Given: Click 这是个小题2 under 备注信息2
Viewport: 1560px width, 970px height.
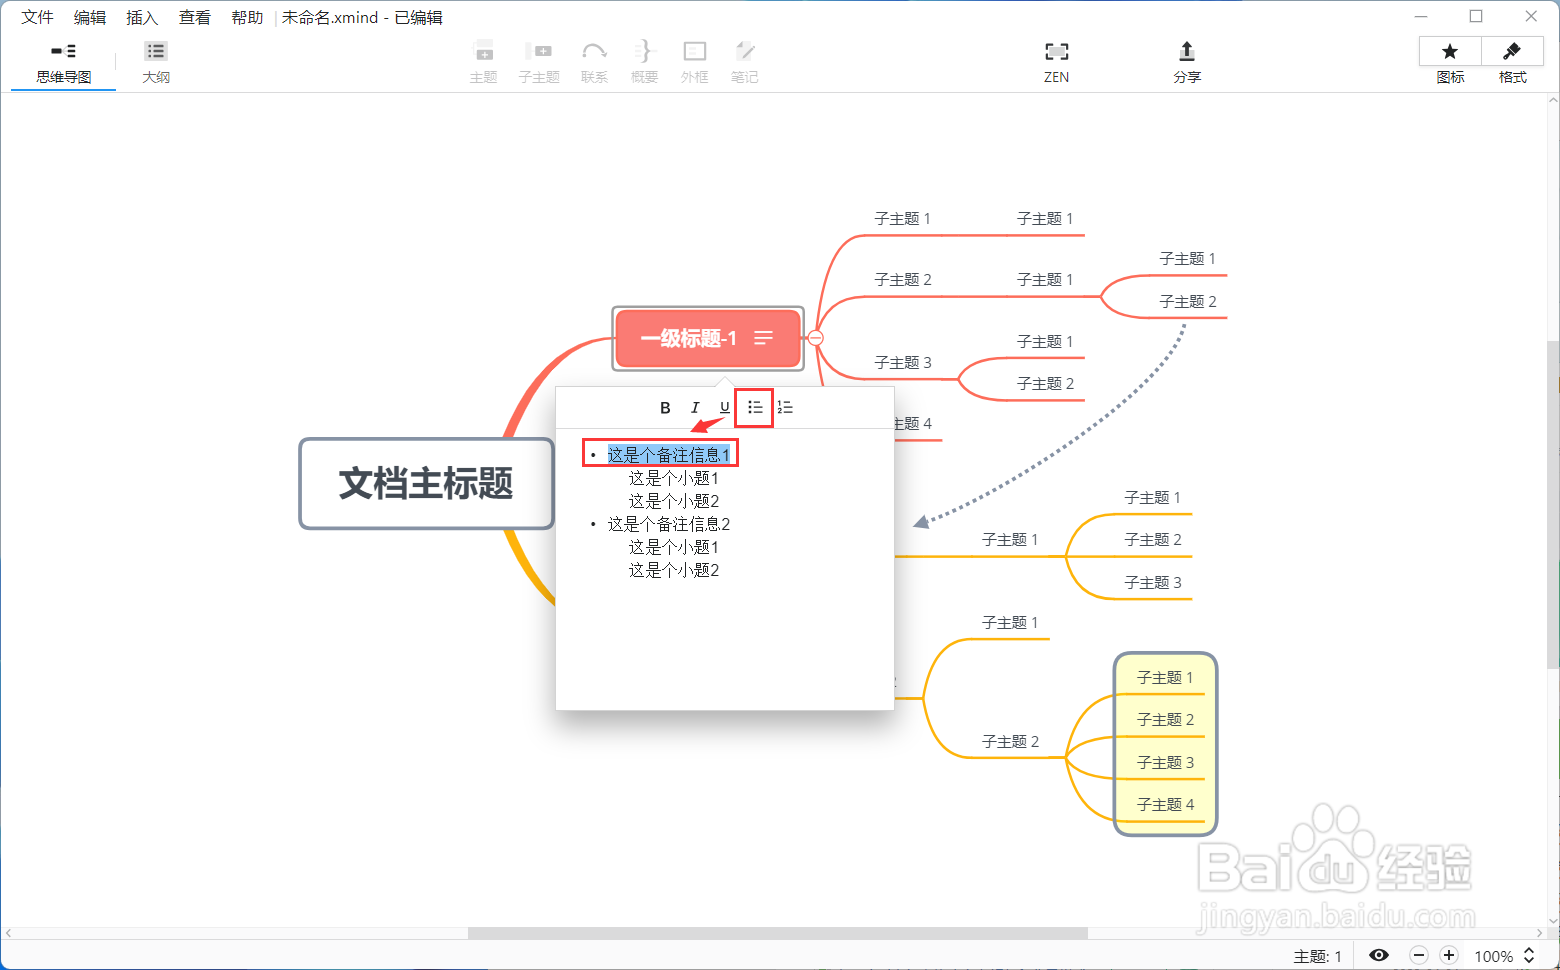Looking at the screenshot, I should coord(674,570).
